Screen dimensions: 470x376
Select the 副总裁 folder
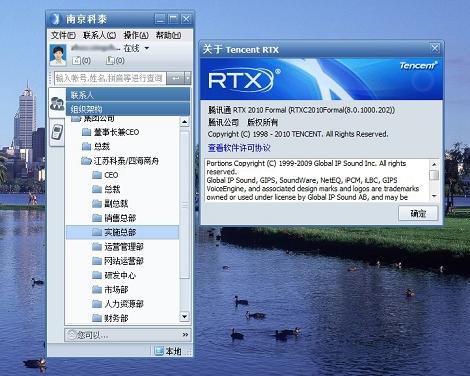(110, 203)
